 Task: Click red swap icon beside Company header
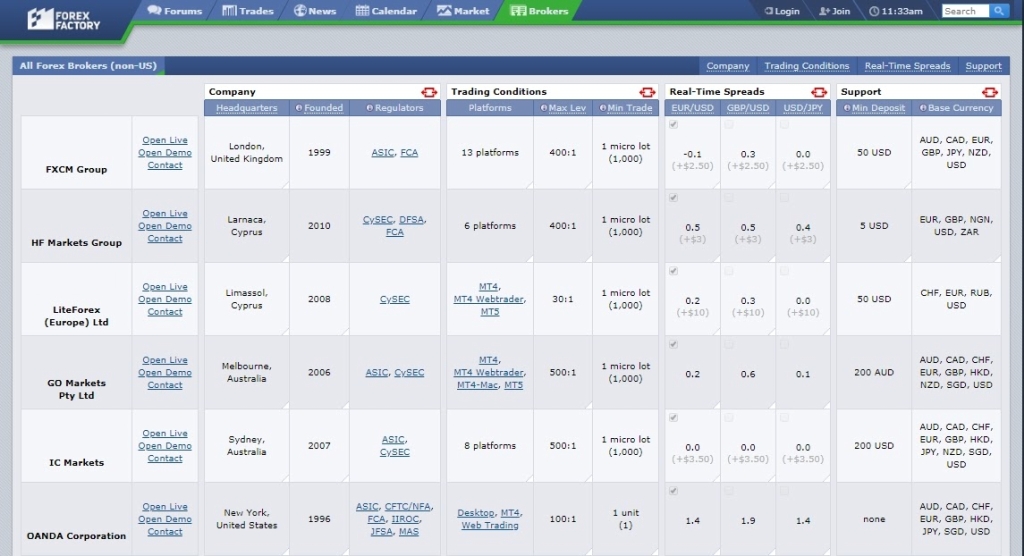429,92
